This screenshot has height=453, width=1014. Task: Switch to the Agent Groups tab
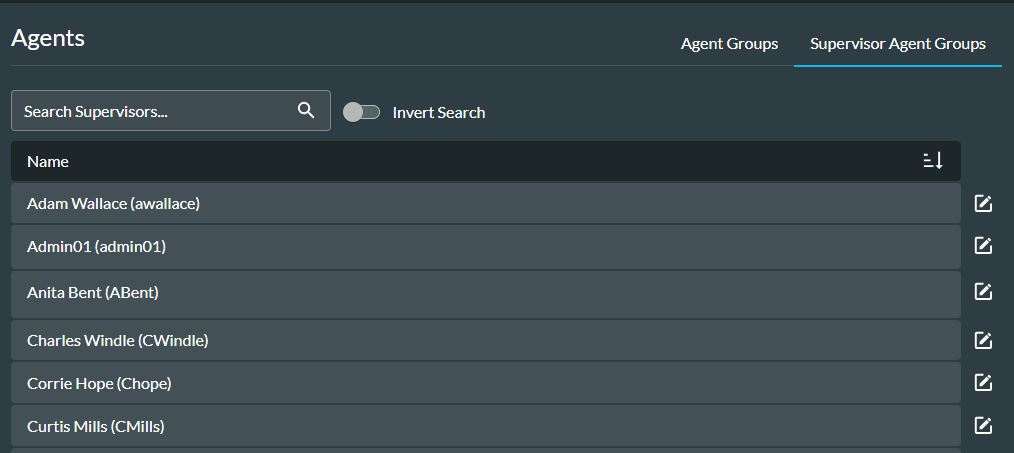[x=729, y=44]
